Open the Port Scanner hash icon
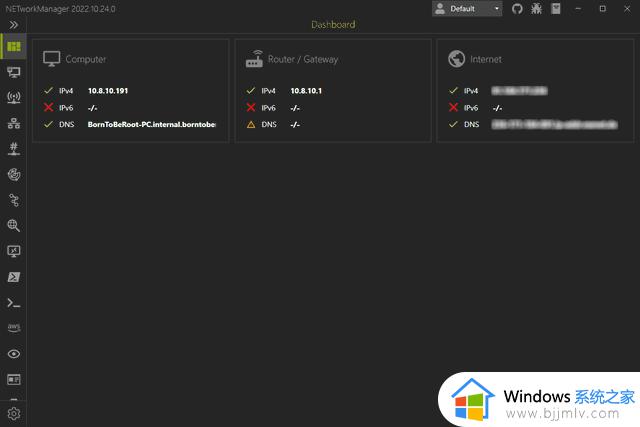This screenshot has width=640, height=427. [x=13, y=149]
